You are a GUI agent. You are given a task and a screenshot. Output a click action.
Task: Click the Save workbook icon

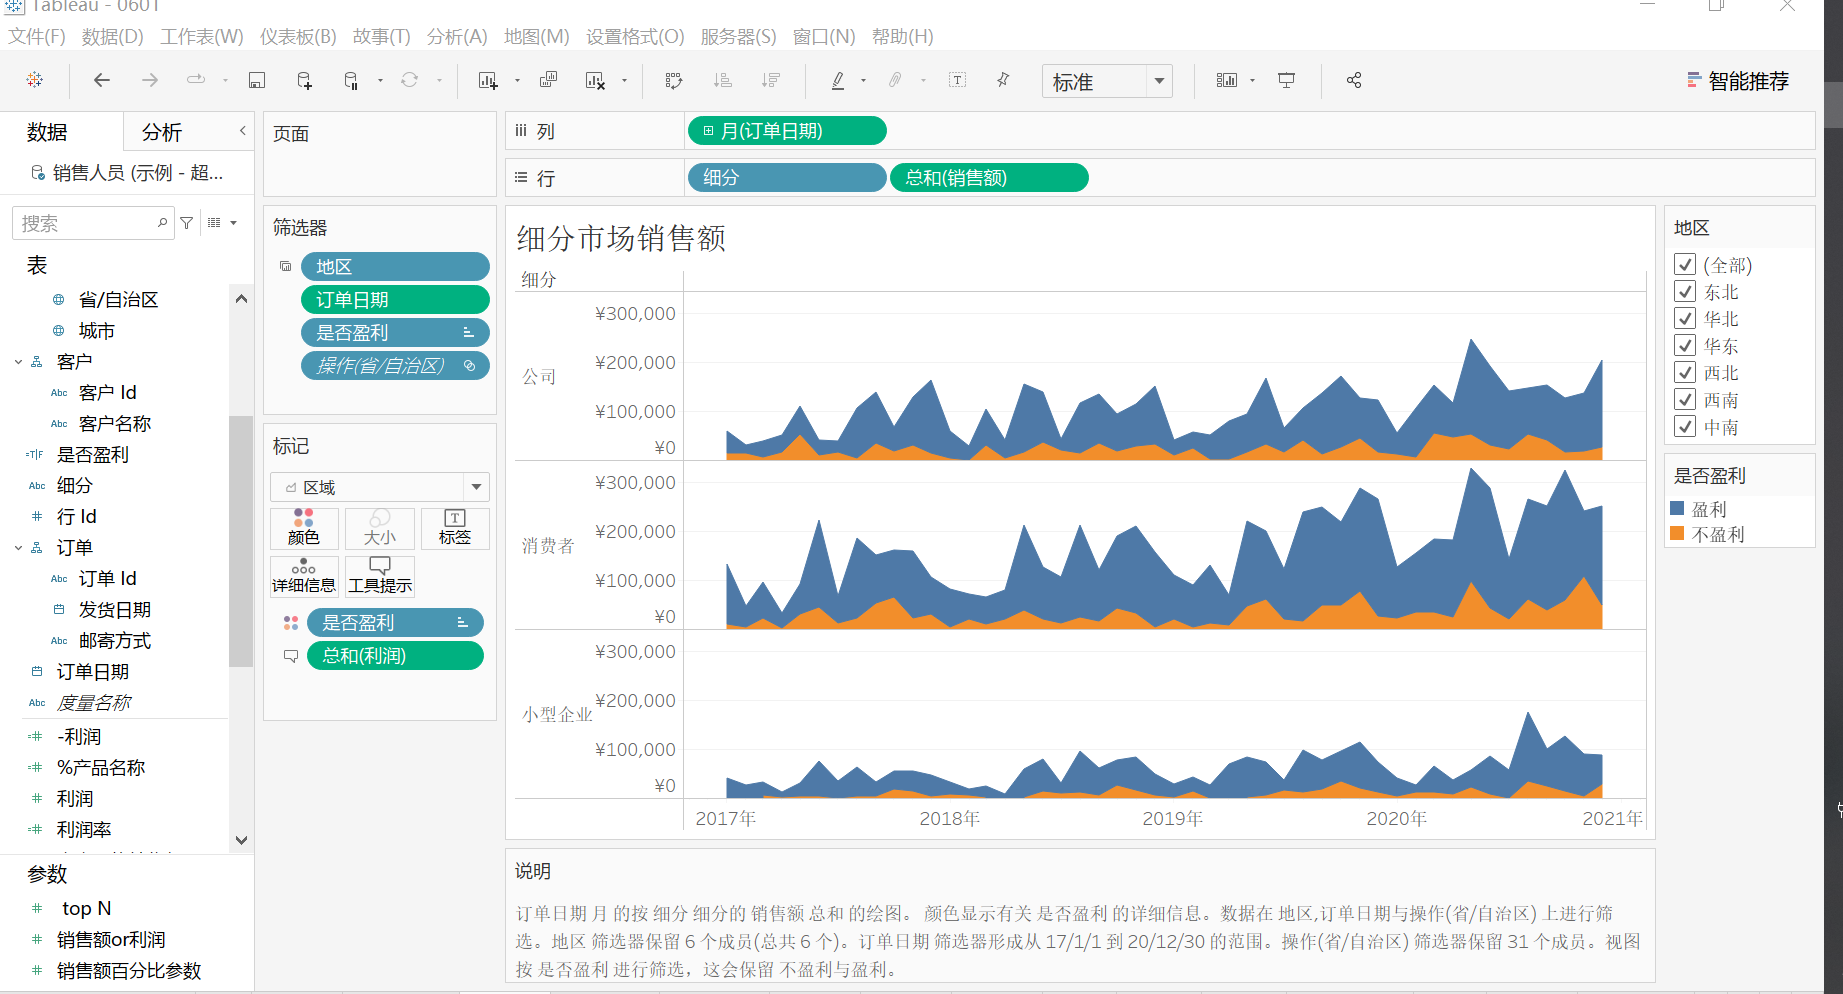[257, 80]
